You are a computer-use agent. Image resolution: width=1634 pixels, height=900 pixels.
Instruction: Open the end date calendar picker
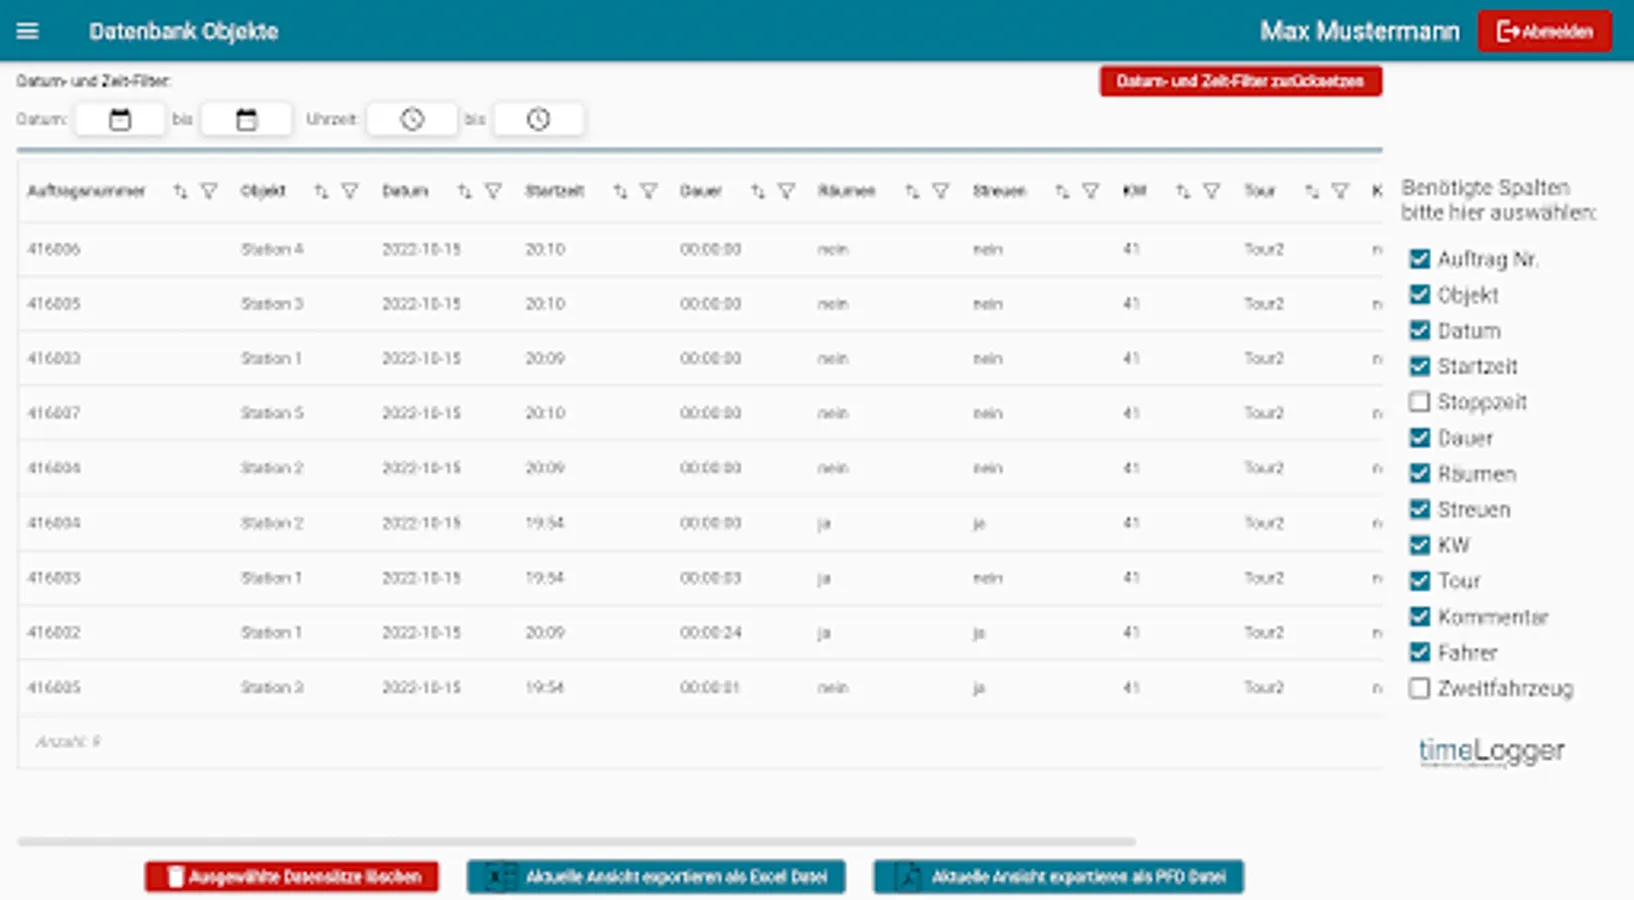tap(246, 120)
